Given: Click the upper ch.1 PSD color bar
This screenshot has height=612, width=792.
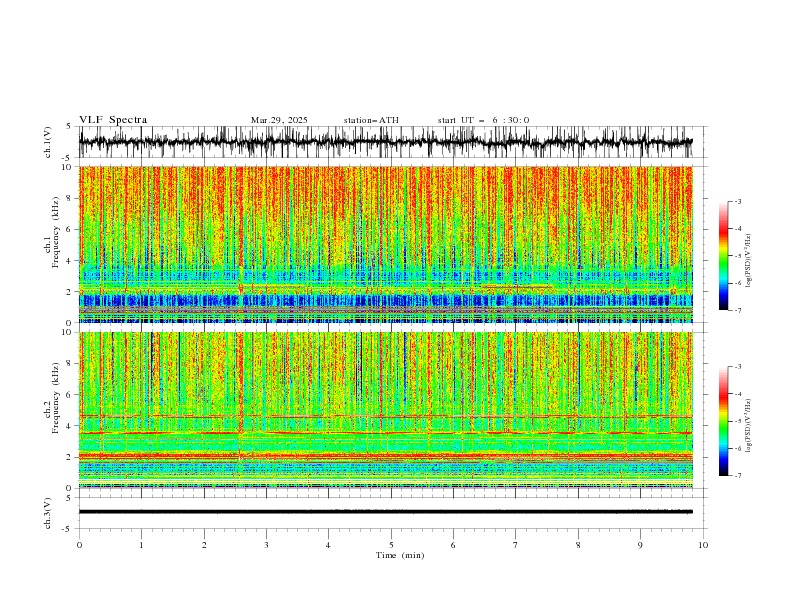Looking at the screenshot, I should [723, 256].
